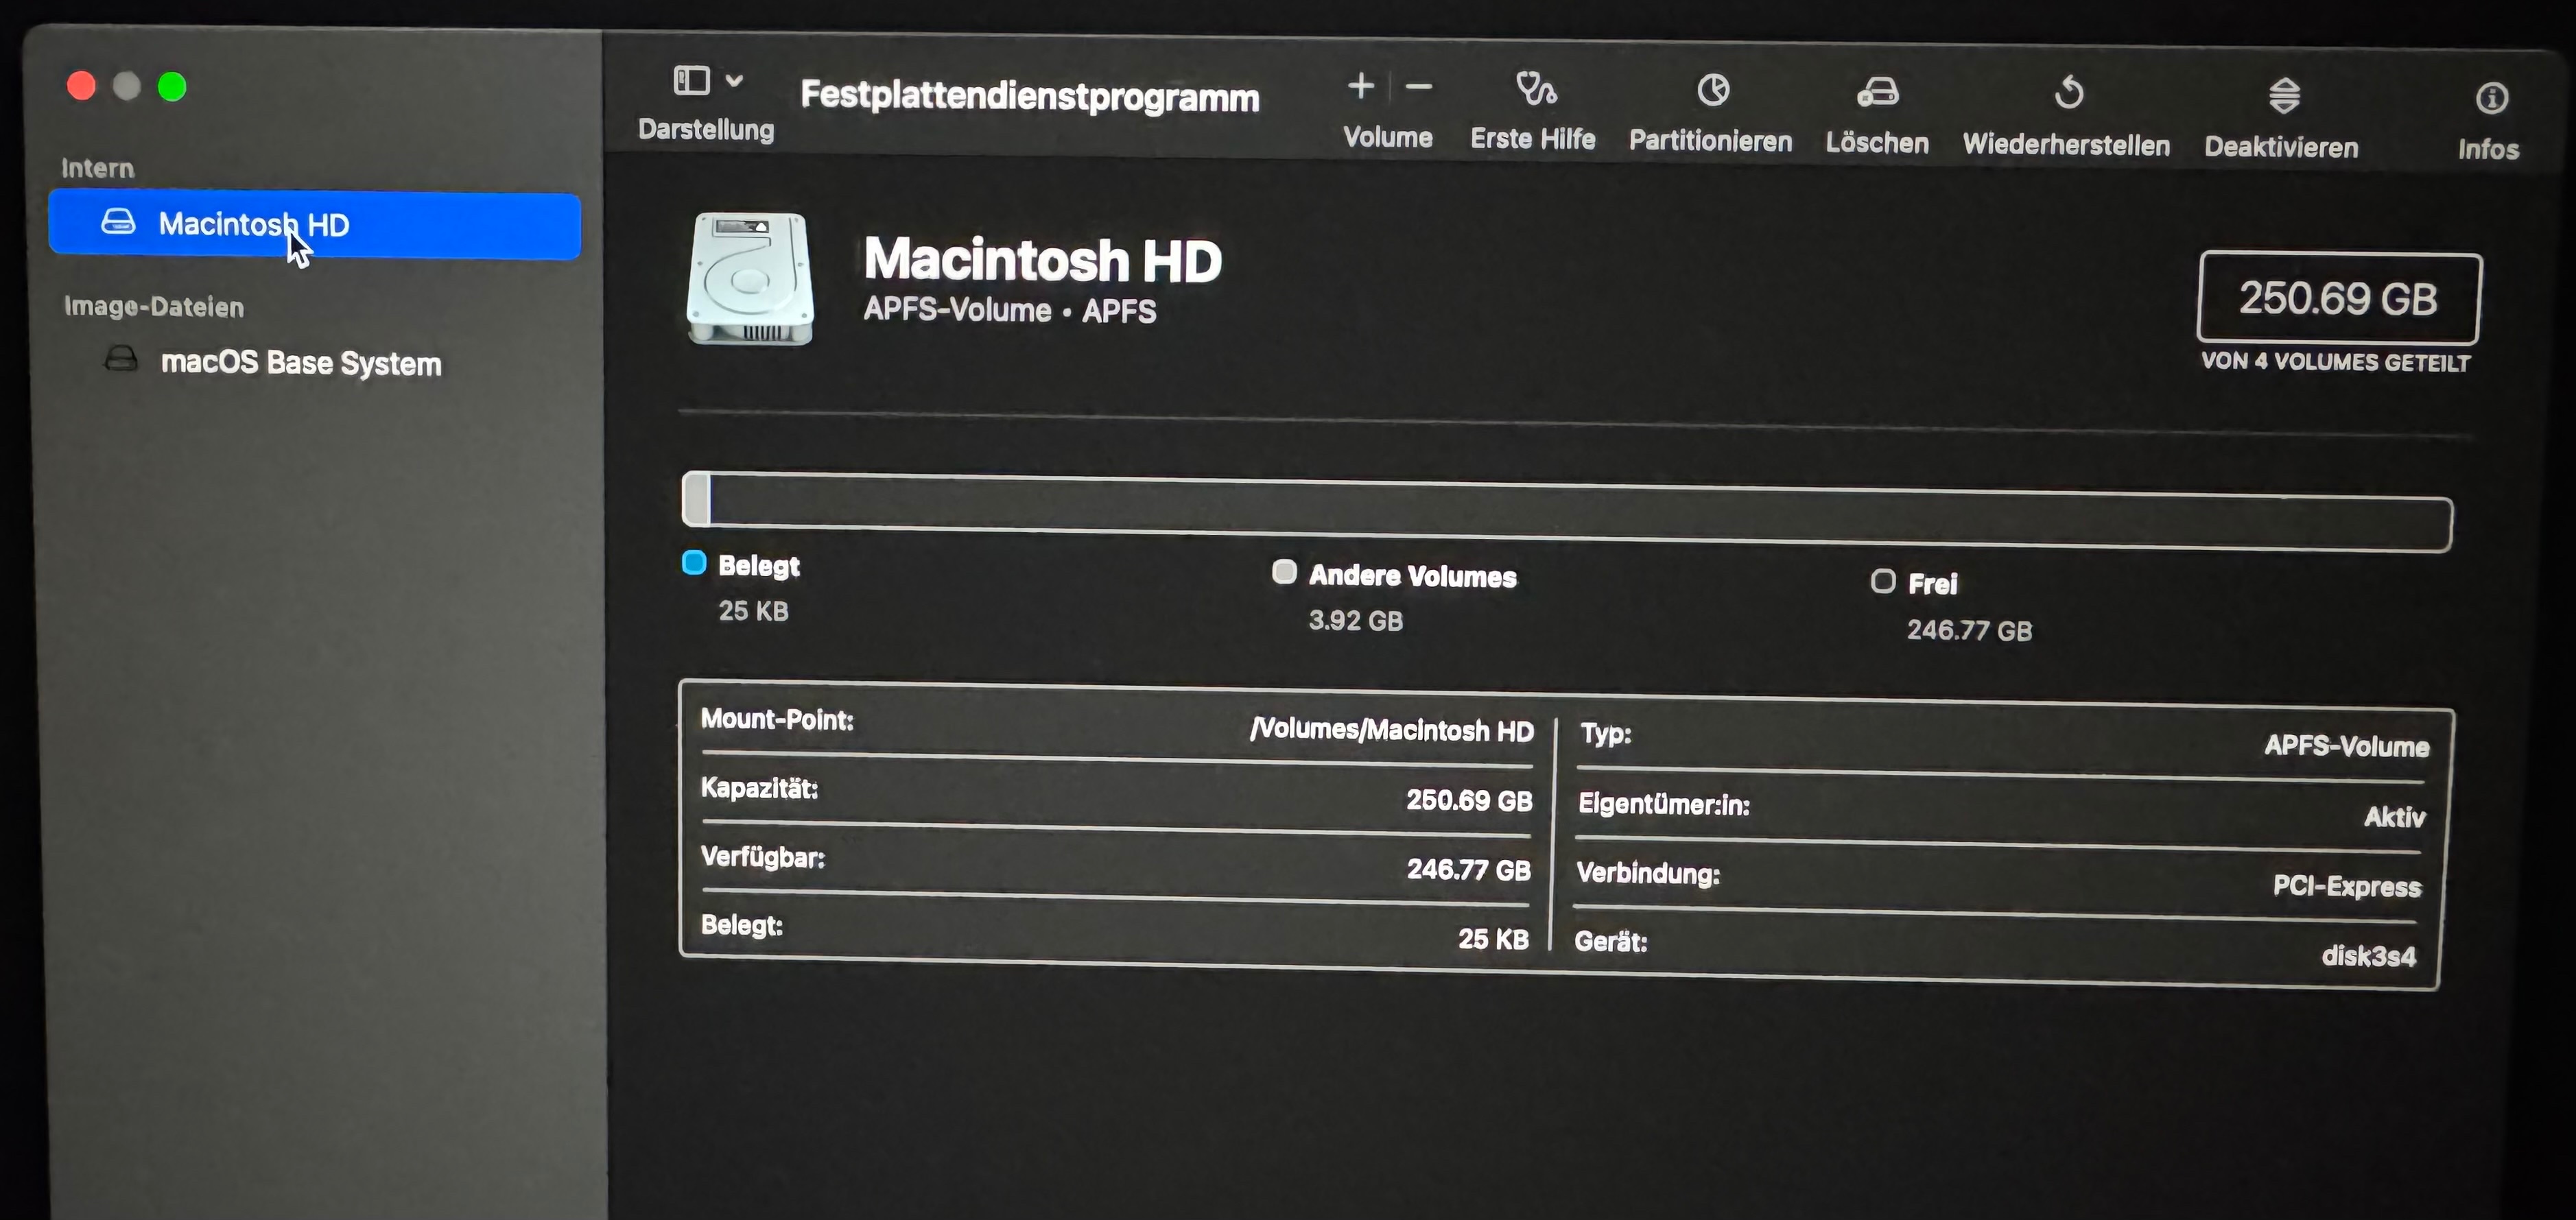The image size is (2576, 1220).
Task: Click the Andere Volumes legend swatch
Action: tap(1284, 572)
